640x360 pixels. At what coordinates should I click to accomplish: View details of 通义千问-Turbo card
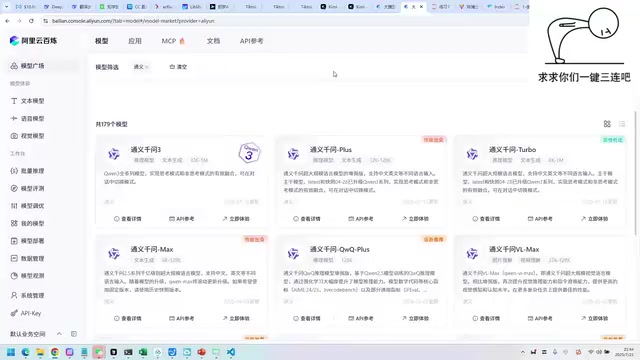click(x=486, y=219)
